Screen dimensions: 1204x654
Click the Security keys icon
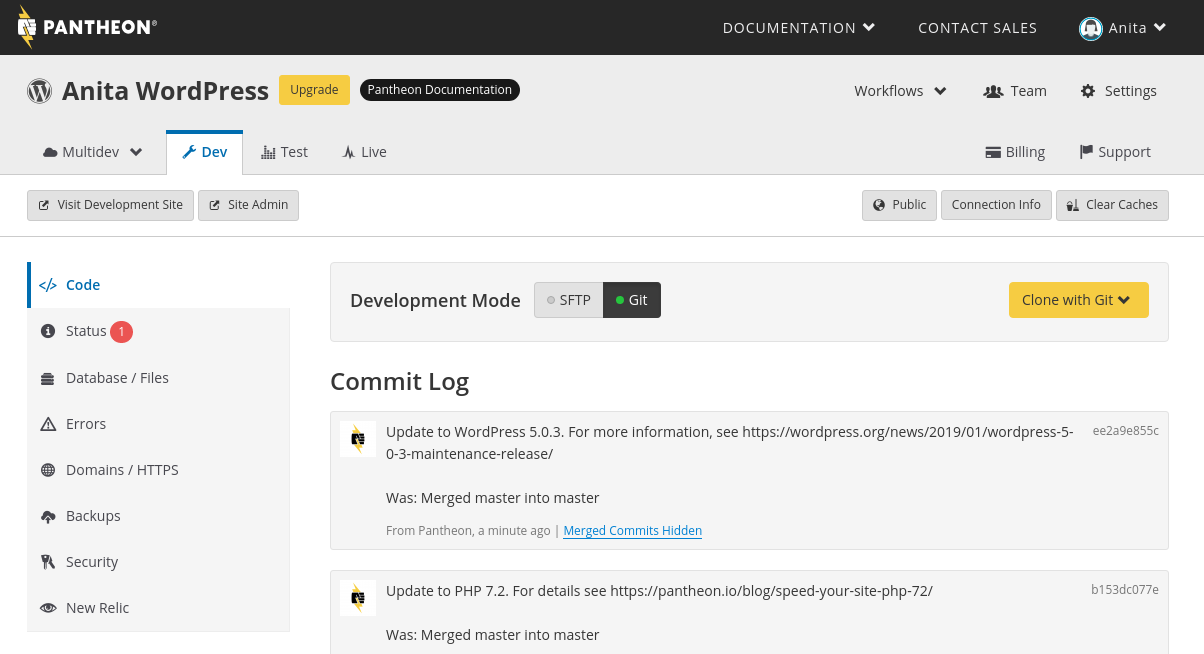pos(47,562)
